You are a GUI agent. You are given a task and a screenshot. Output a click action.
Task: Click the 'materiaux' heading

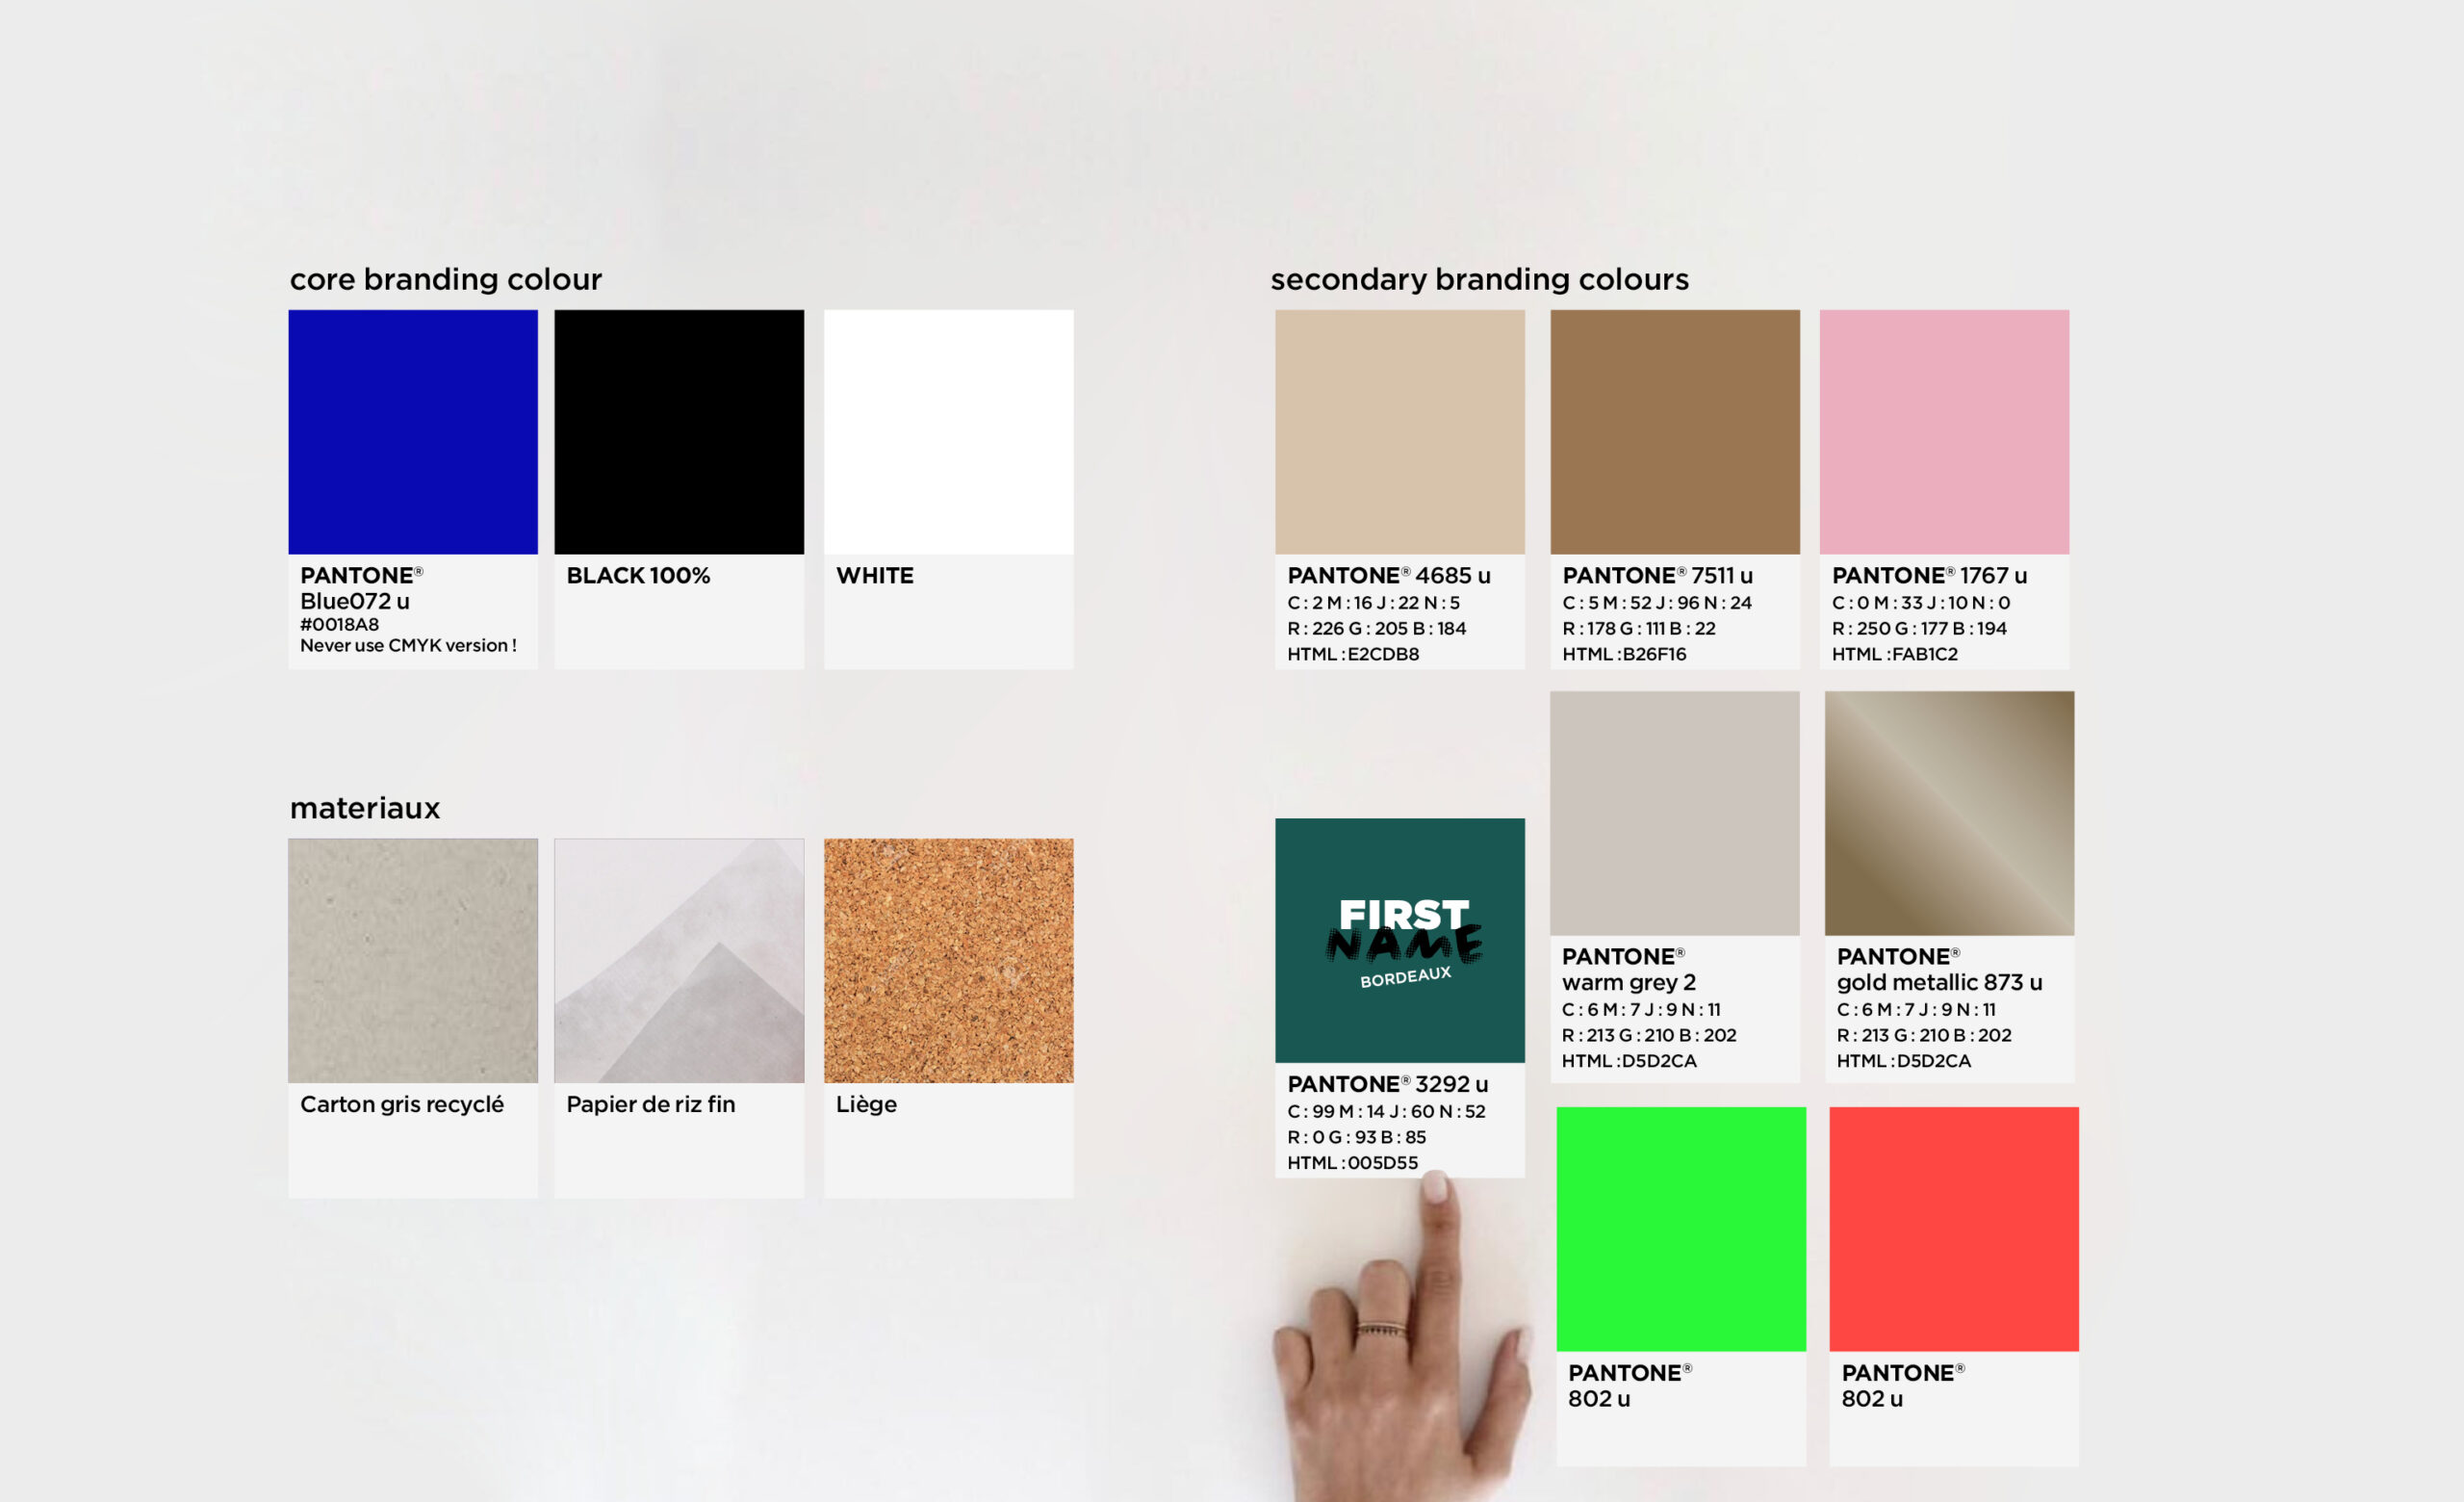[365, 808]
